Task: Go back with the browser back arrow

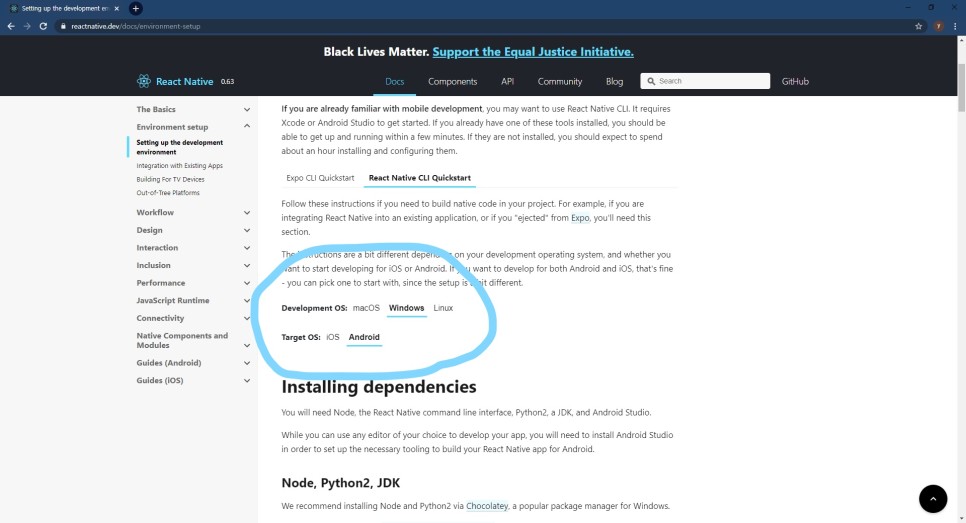Action: click(10, 26)
